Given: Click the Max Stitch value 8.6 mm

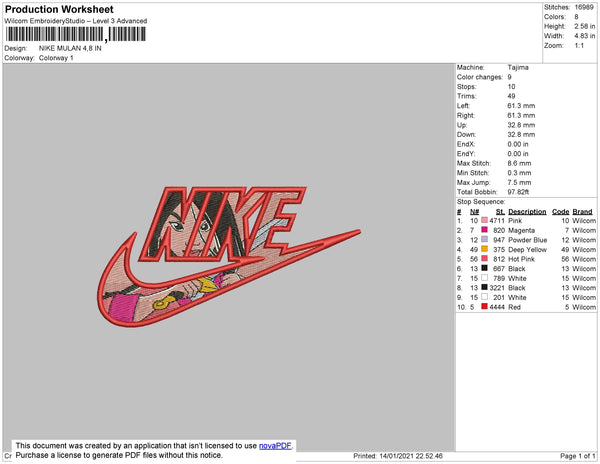Looking at the screenshot, I should [519, 163].
